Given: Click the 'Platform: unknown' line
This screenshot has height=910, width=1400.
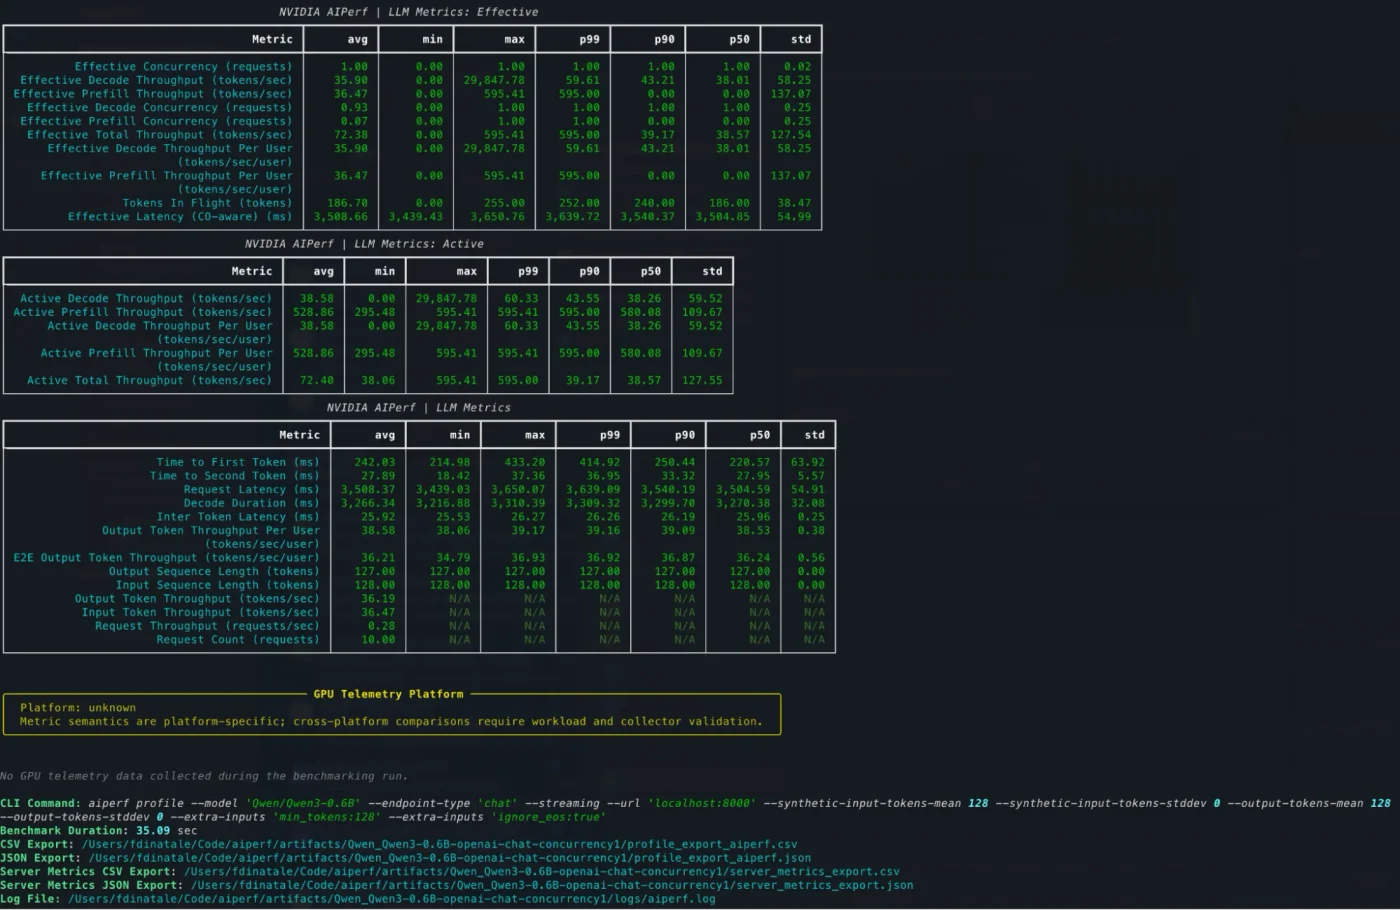Looking at the screenshot, I should (78, 708).
